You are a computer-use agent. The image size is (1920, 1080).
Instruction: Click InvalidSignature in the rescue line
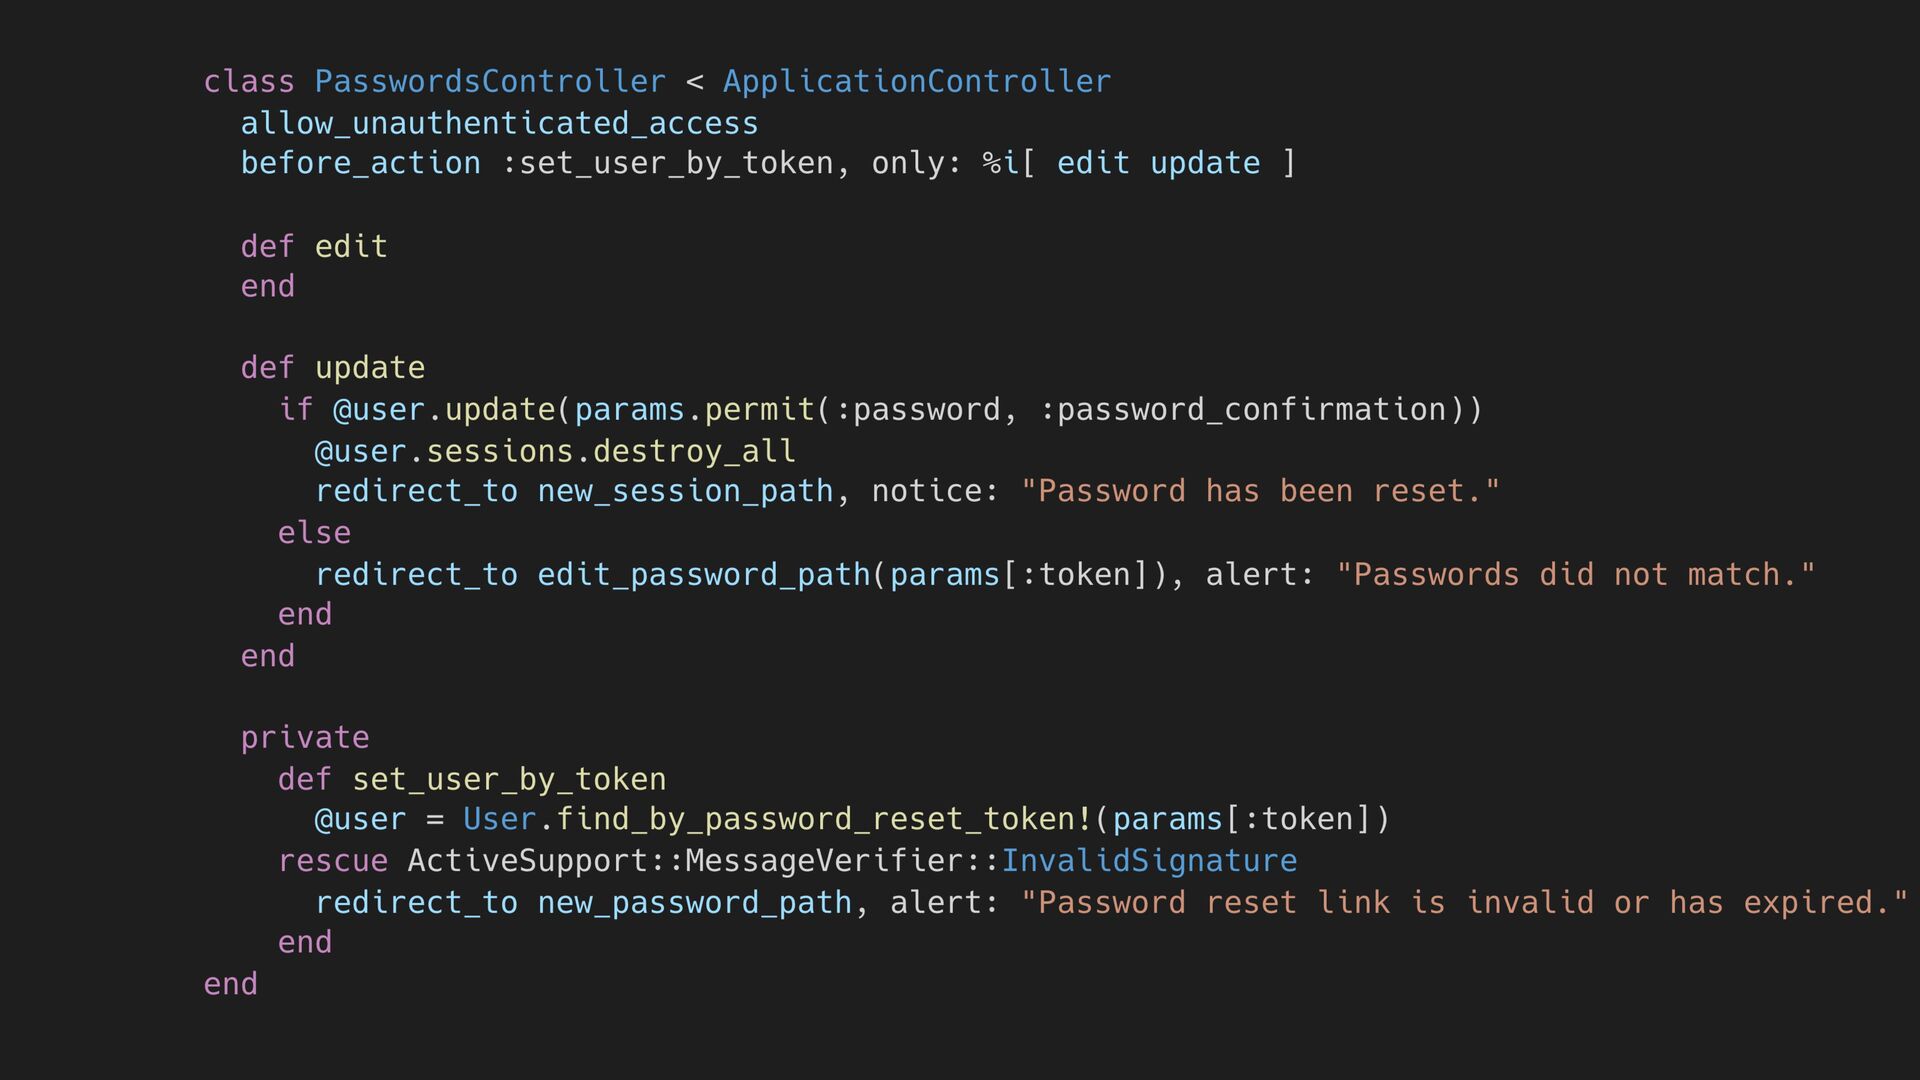pos(1149,861)
